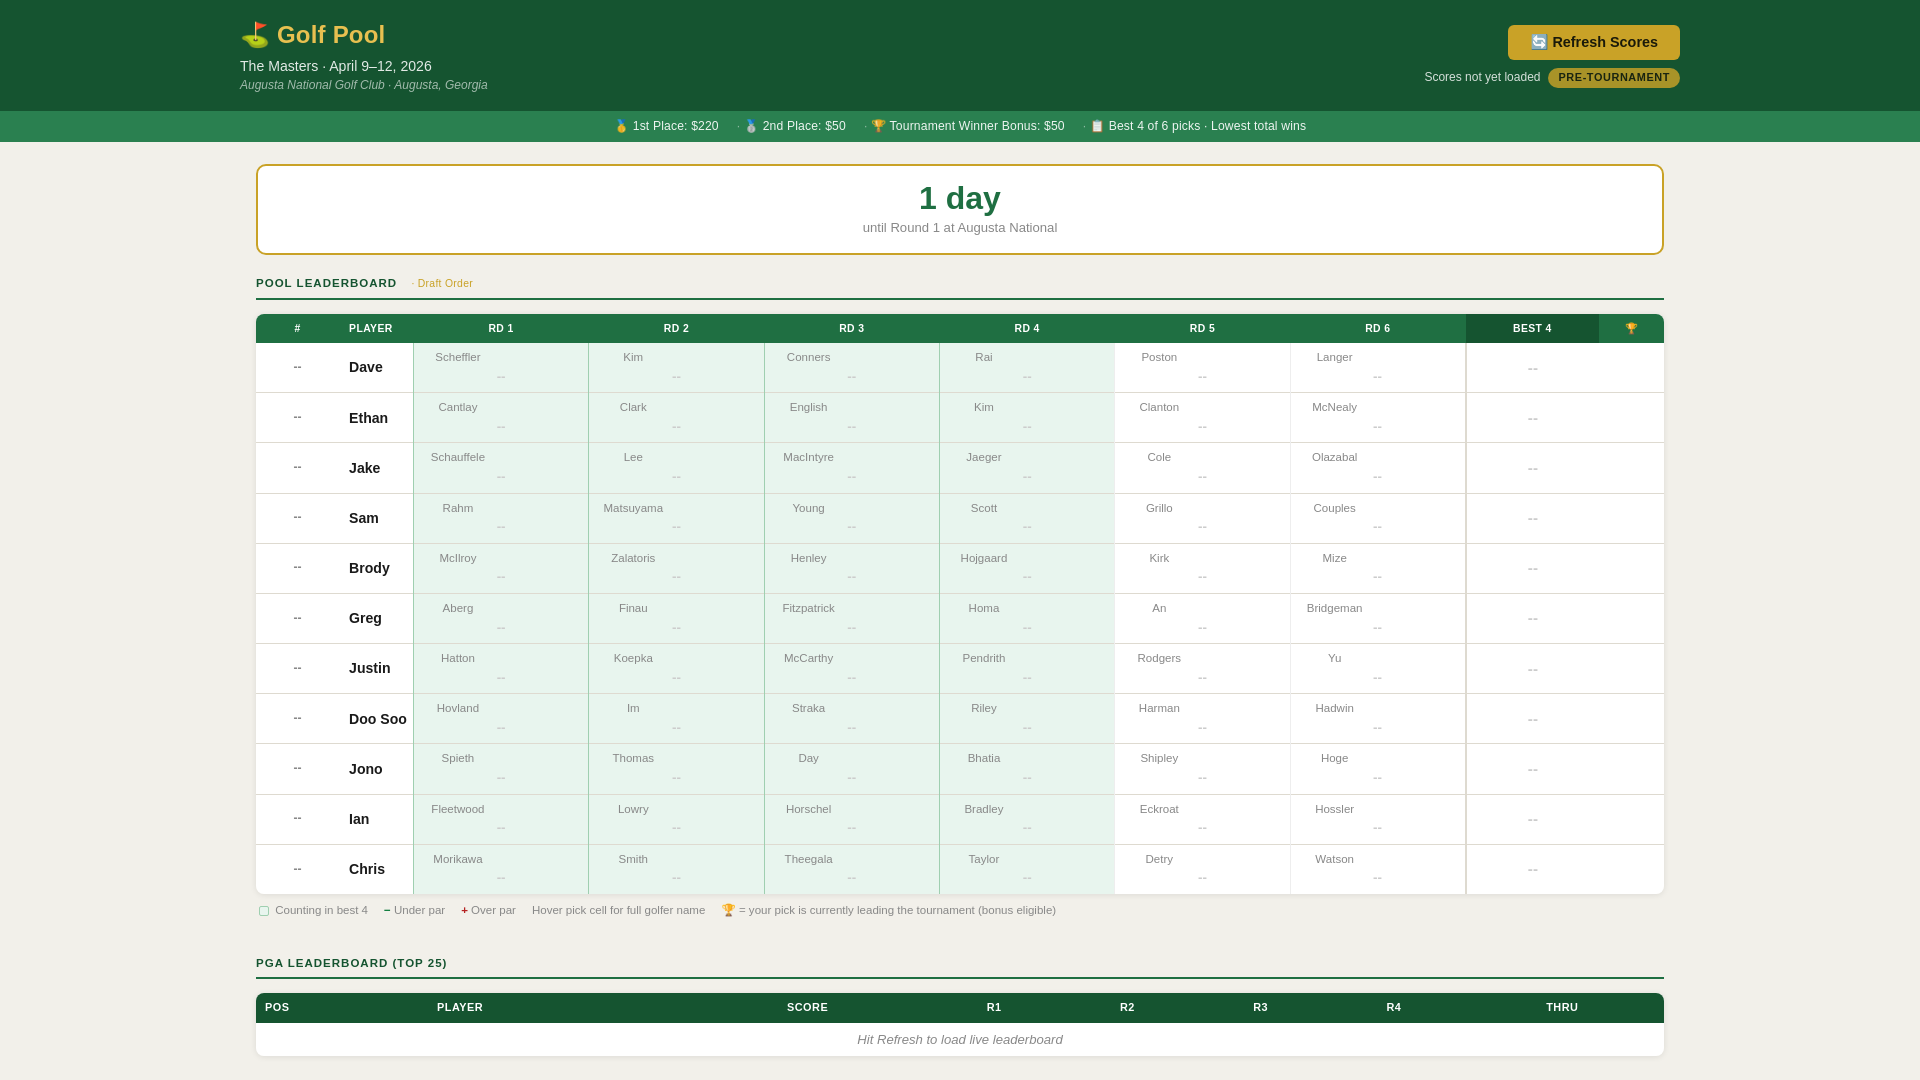Click Justin's Hatton pick cell

pos(501,669)
